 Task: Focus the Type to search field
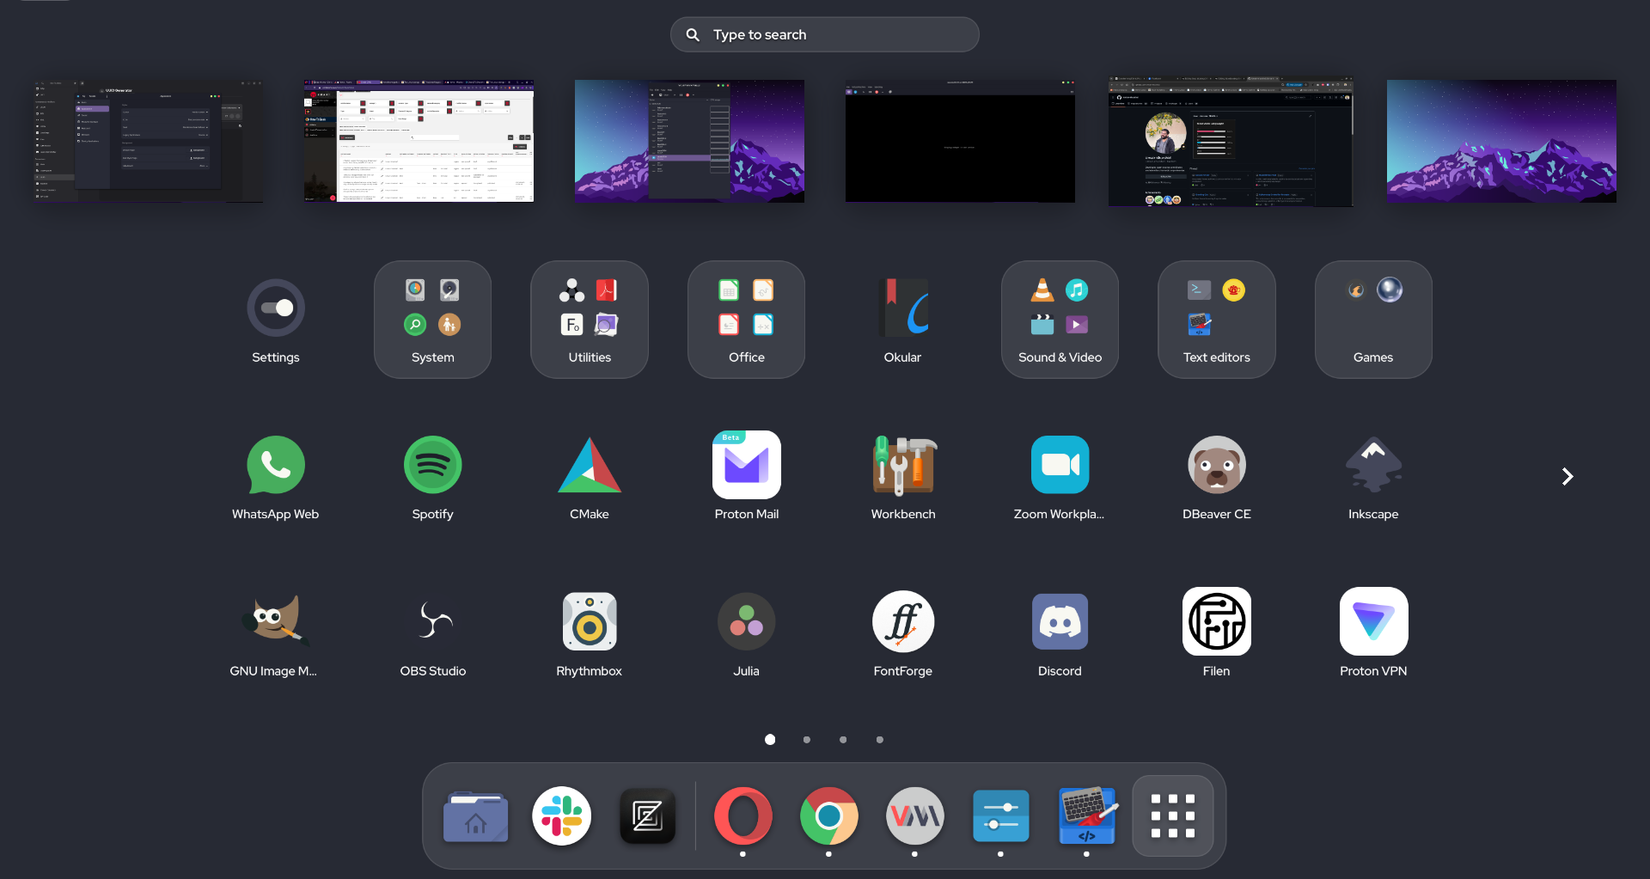825,34
